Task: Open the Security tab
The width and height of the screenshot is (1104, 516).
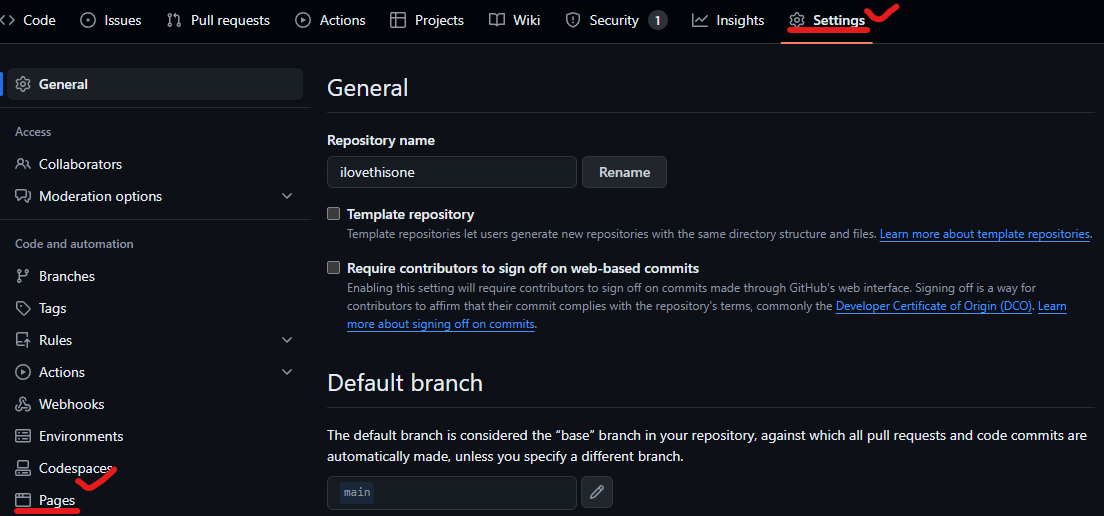Action: point(616,20)
